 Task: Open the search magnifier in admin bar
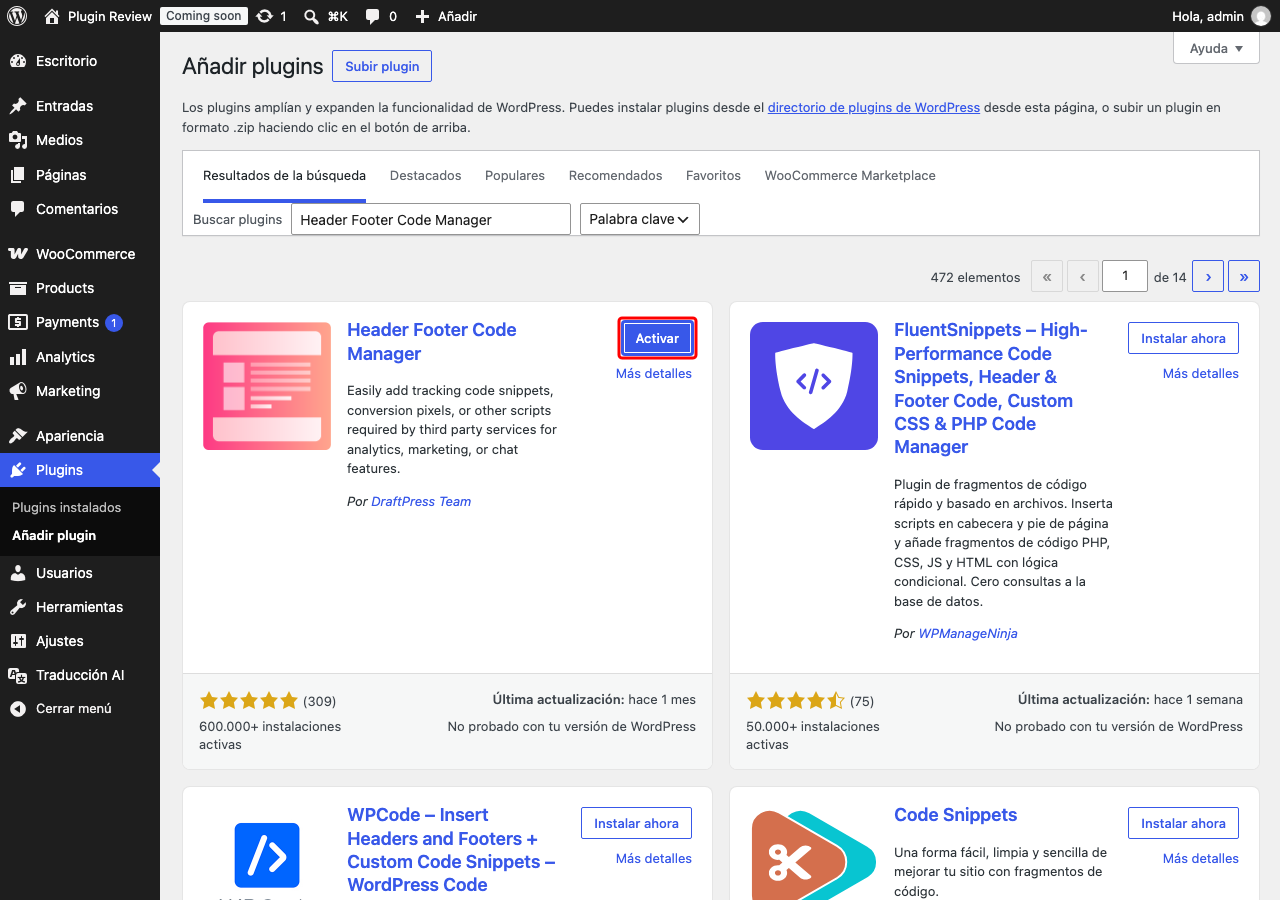(x=311, y=16)
